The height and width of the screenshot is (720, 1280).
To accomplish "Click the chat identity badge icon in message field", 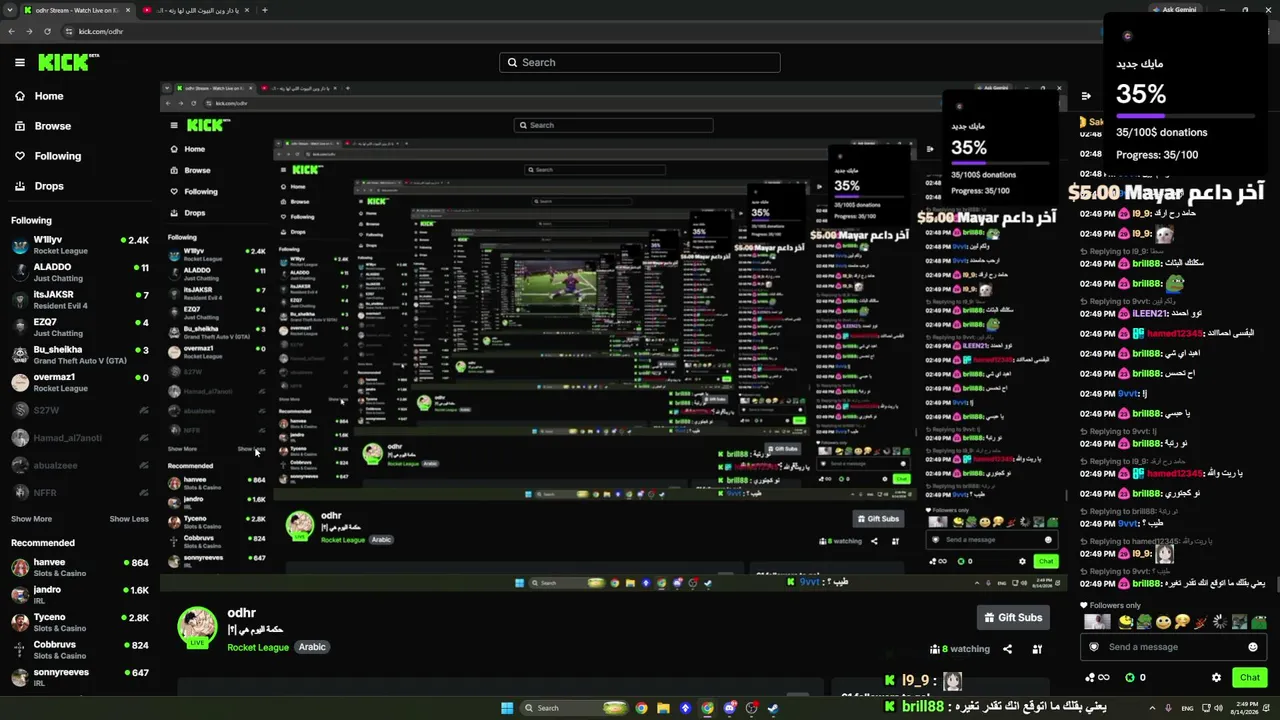I will (x=1093, y=647).
